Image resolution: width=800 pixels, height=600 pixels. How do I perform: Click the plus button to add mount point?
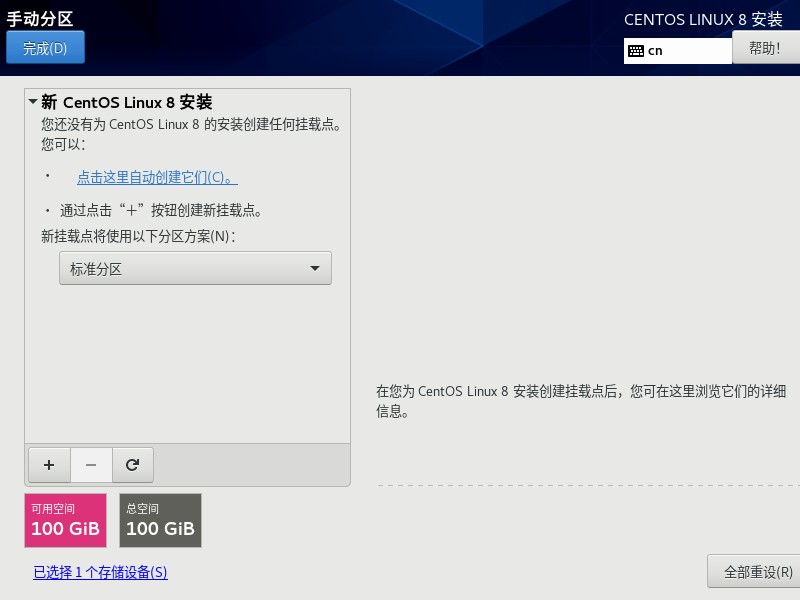coord(49,465)
